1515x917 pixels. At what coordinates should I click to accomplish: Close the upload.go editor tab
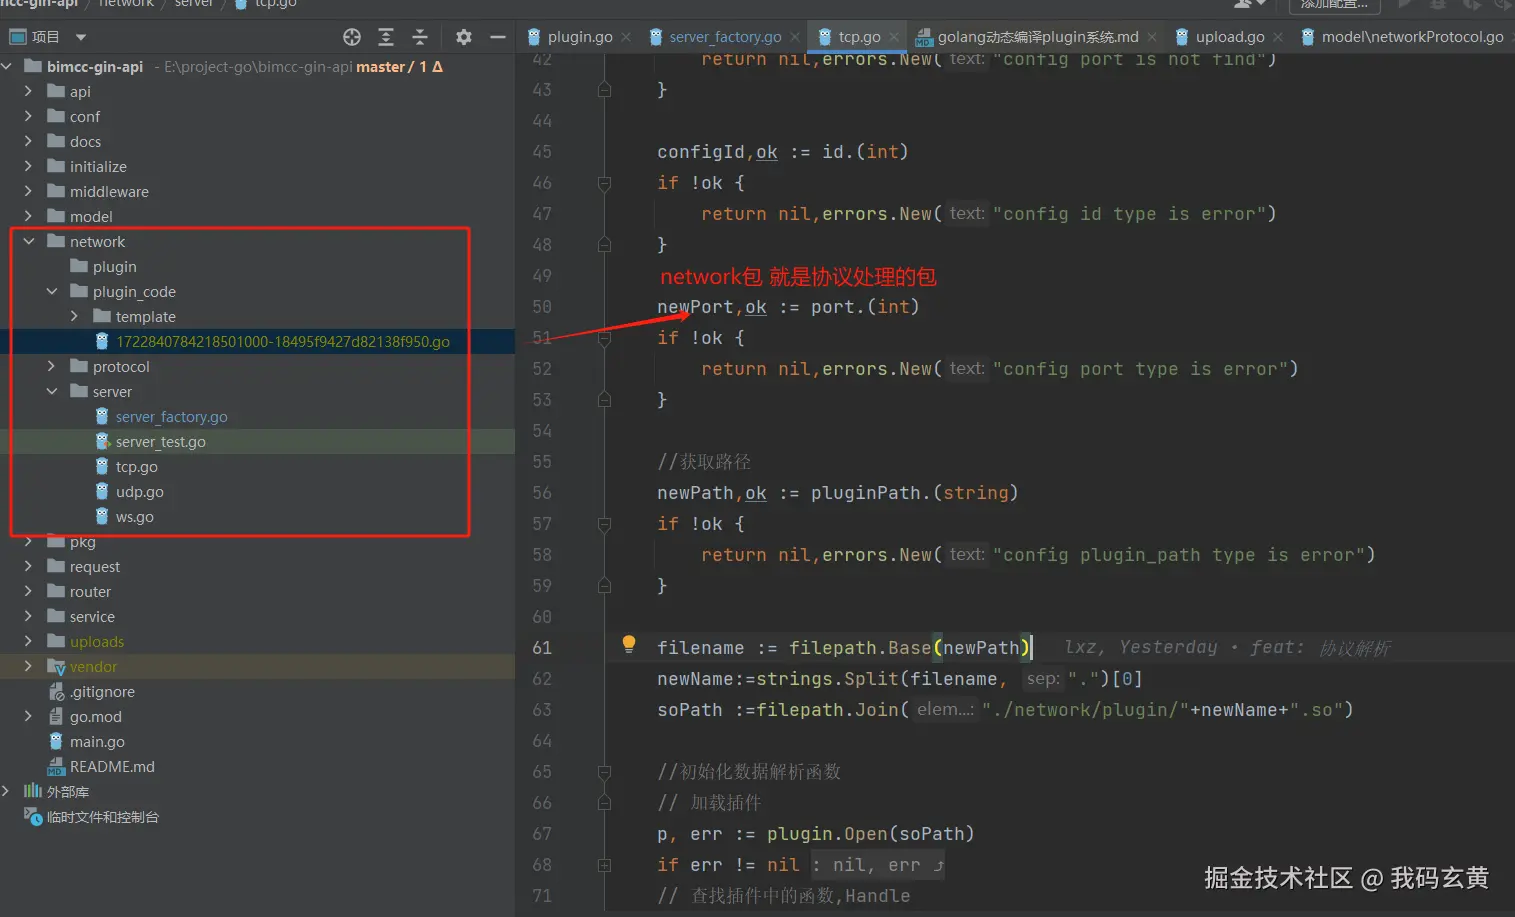1278,37
